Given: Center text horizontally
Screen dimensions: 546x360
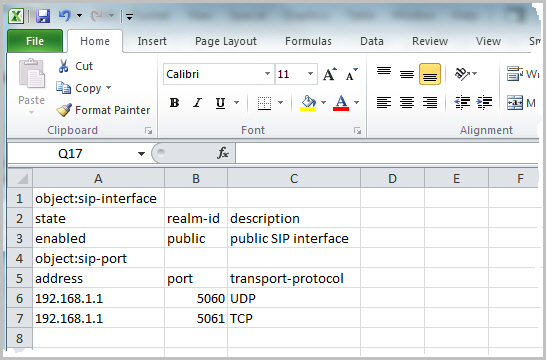Looking at the screenshot, I should 407,103.
